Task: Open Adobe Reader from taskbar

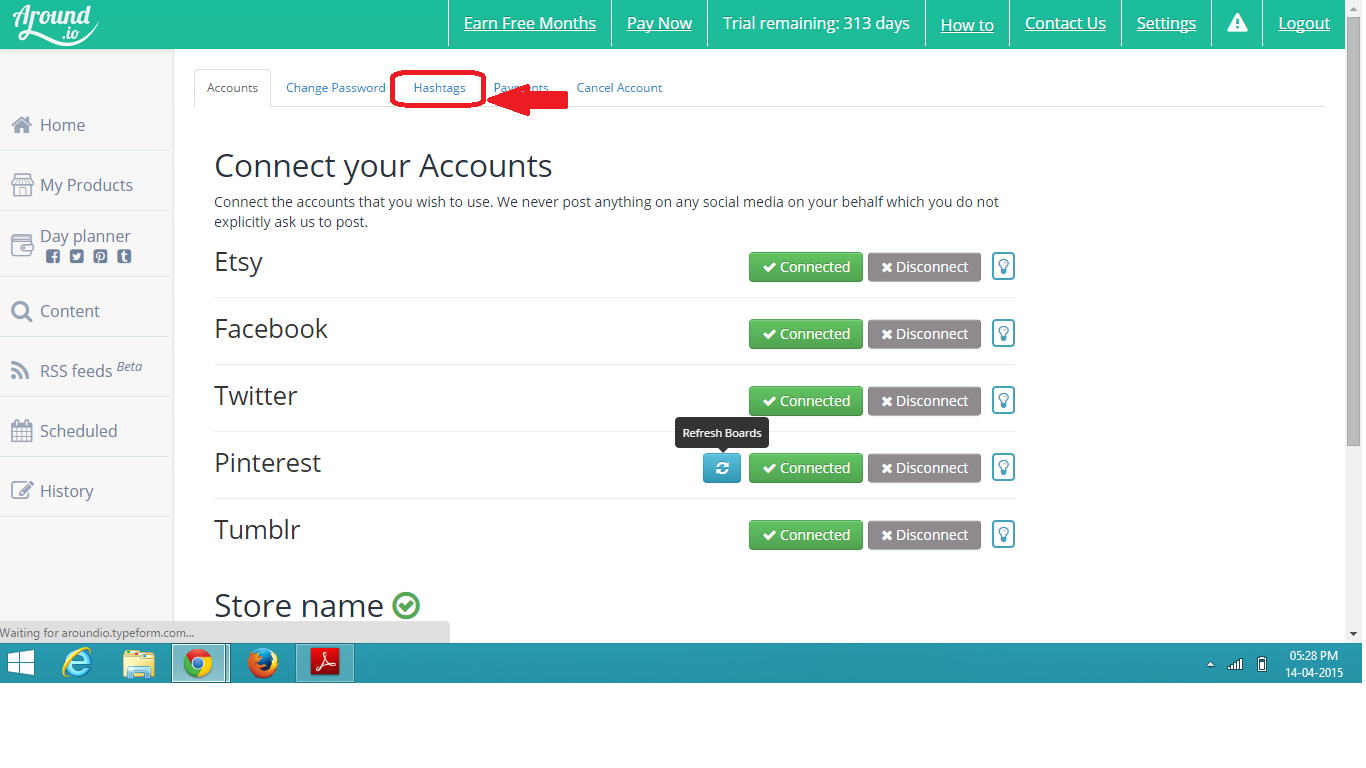Action: (x=325, y=663)
